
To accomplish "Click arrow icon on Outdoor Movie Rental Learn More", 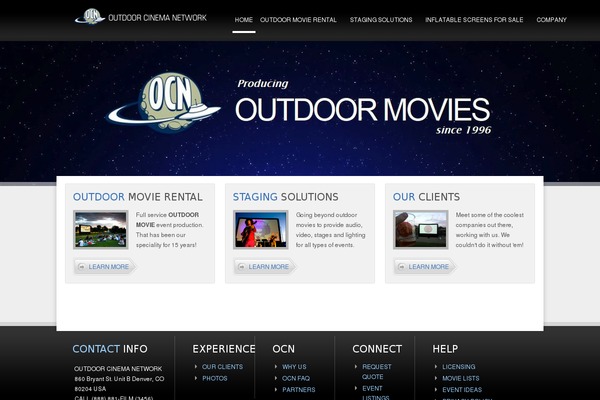I will pyautogui.click(x=81, y=267).
